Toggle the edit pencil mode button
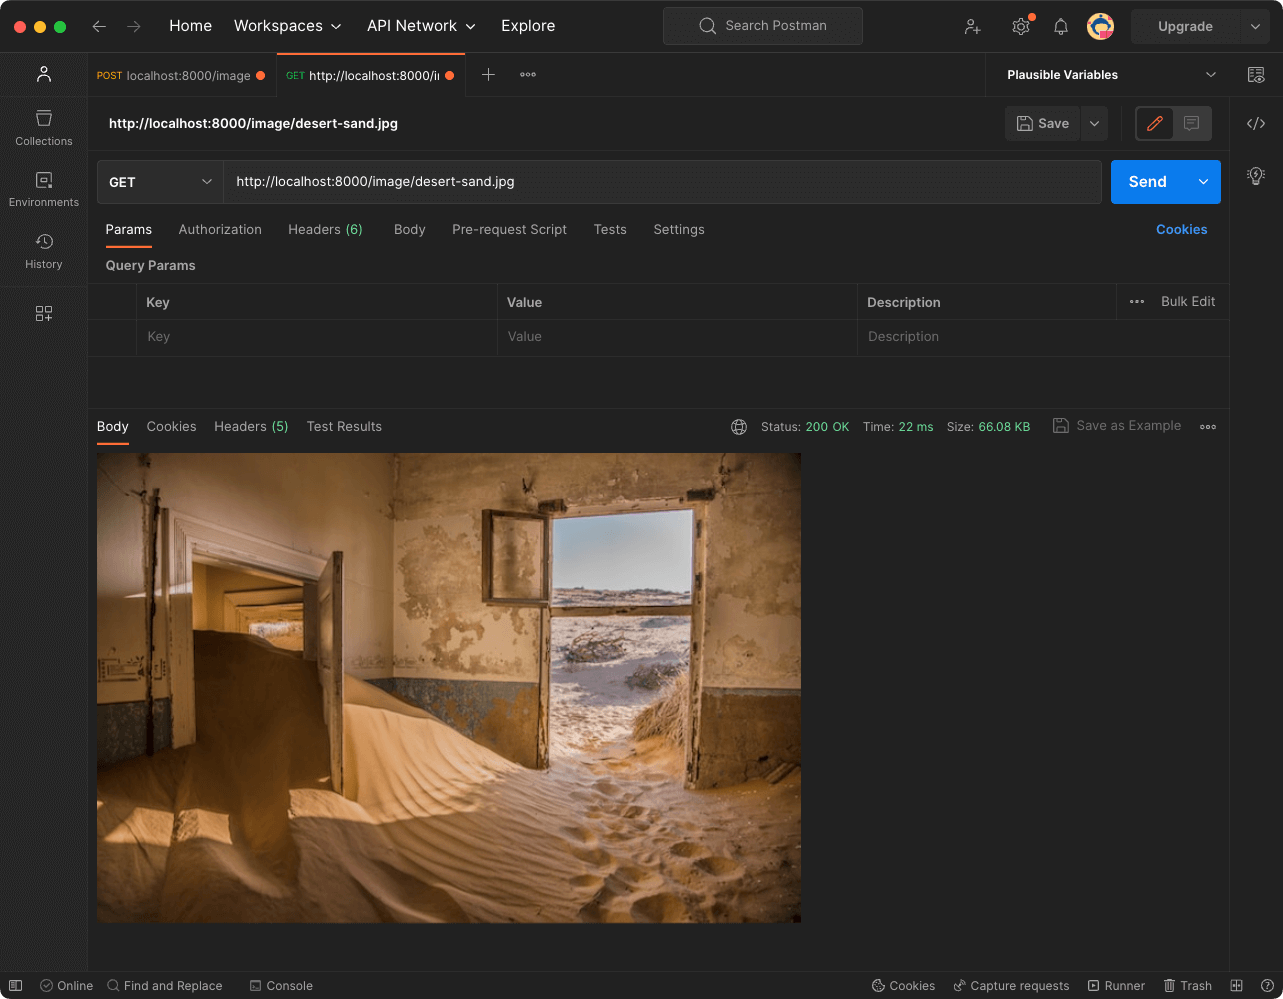 click(1155, 123)
